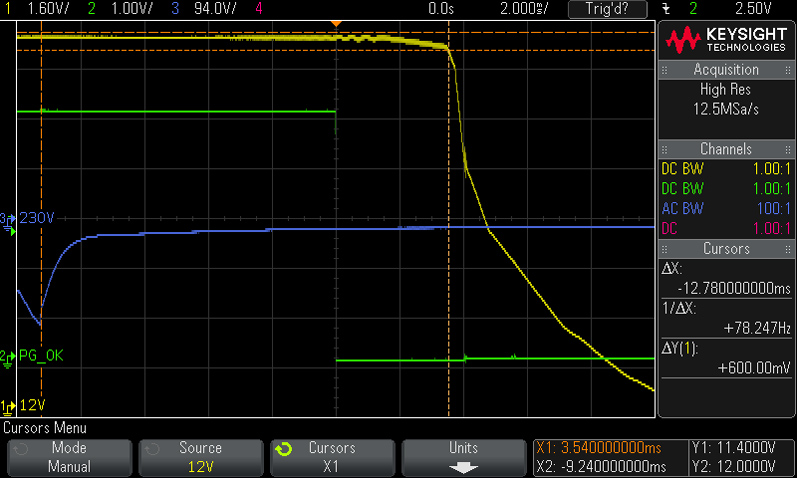
Task: Click the grip icon right of Cursors header
Action: coord(788,249)
